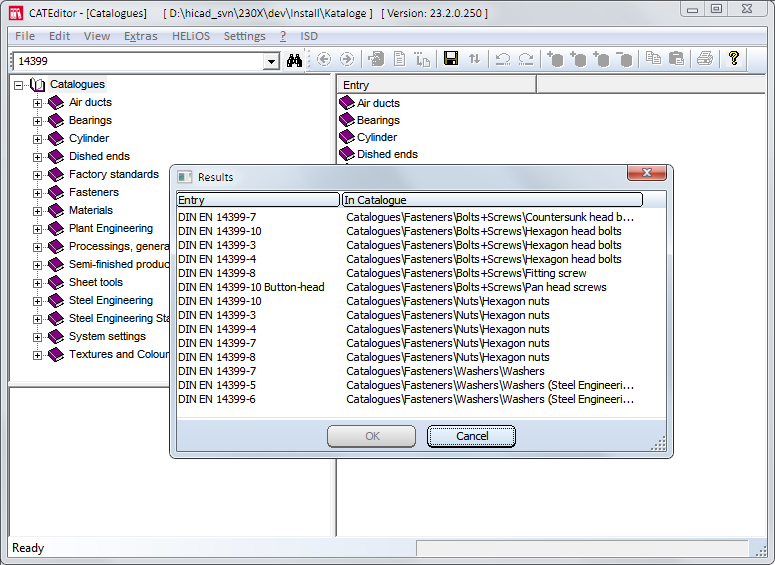775x565 pixels.
Task: Click the Ready status bar text
Action: click(28, 548)
